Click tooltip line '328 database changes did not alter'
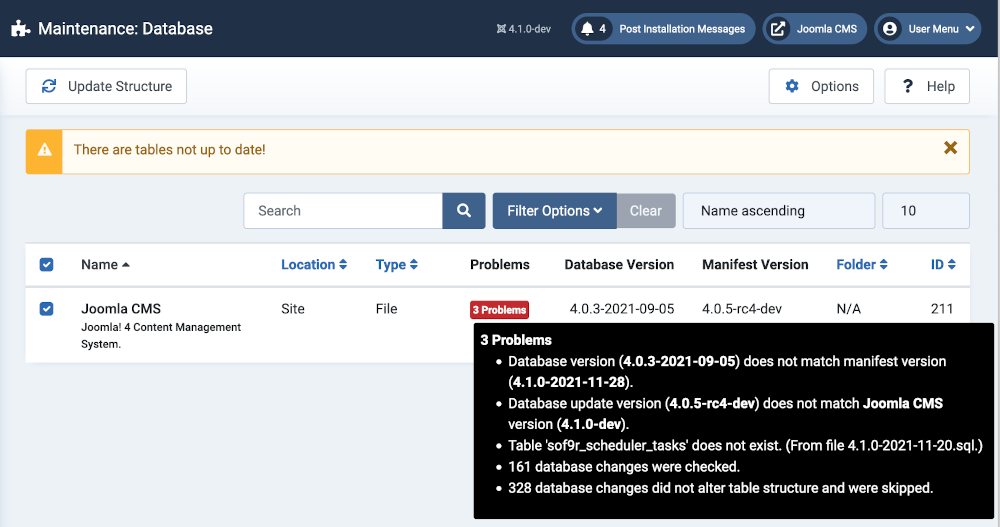The image size is (1000, 527). (x=720, y=488)
